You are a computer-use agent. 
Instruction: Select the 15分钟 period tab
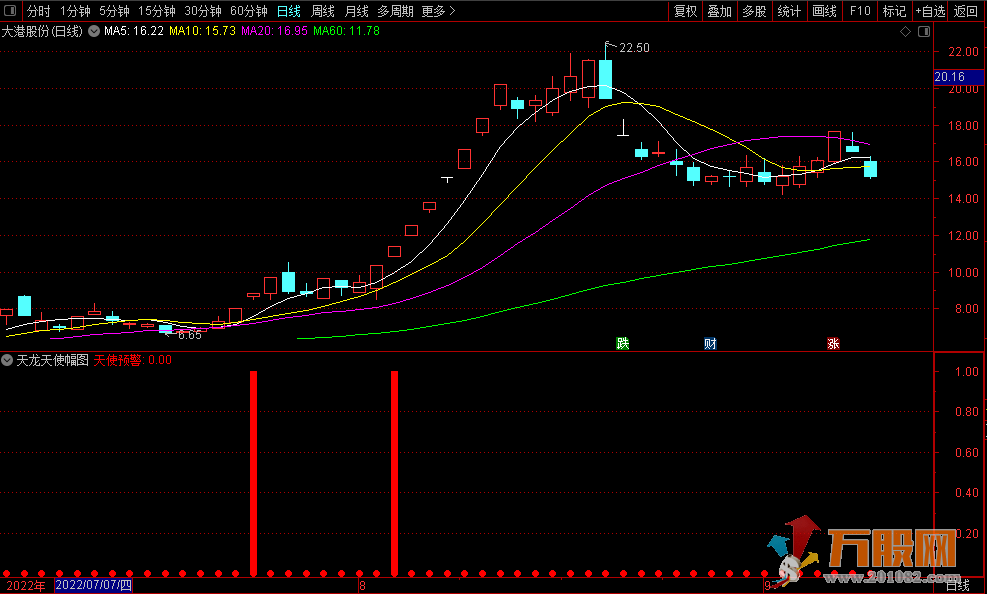click(x=157, y=11)
